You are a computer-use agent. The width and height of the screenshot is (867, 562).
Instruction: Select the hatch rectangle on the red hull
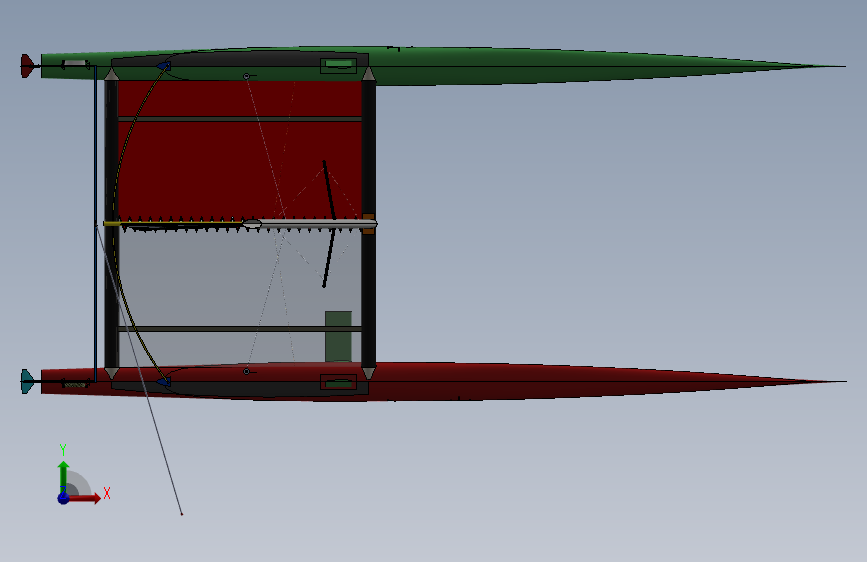pyautogui.click(x=338, y=382)
